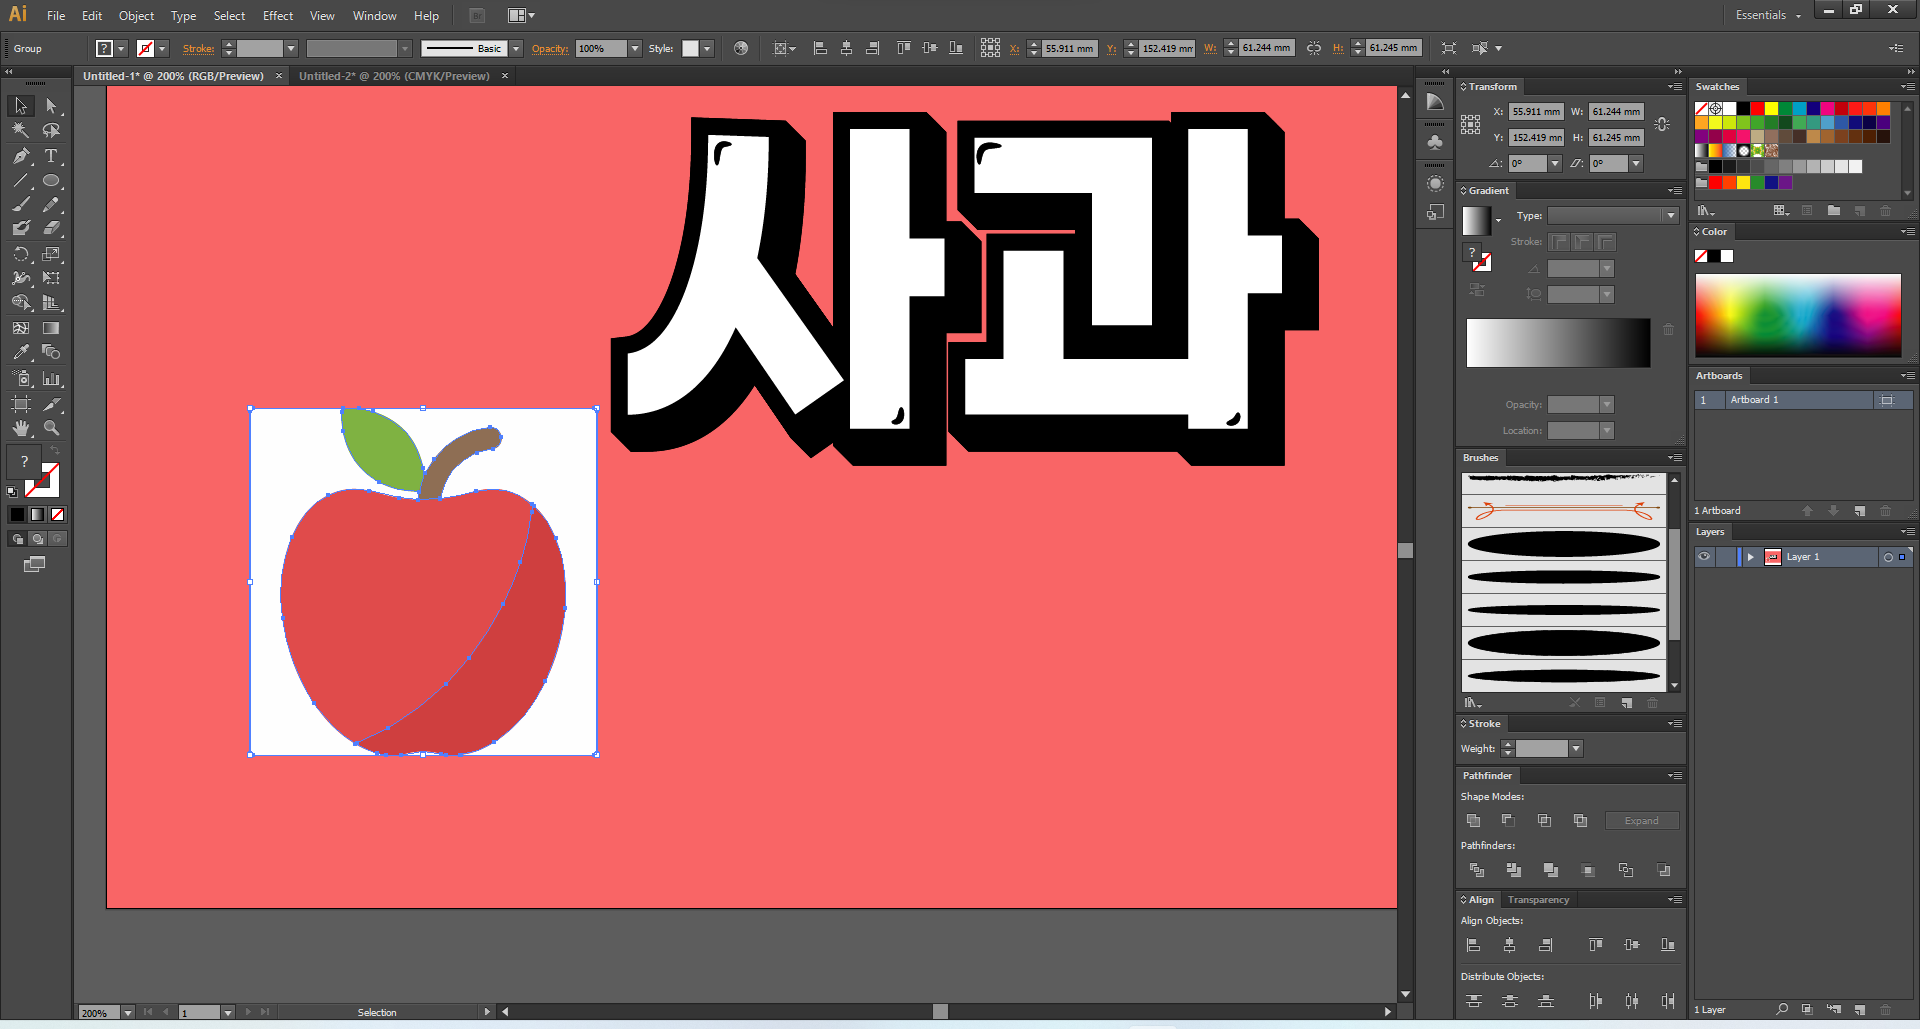The image size is (1920, 1029).
Task: Click the Unite shape mode in Pathfinder
Action: click(x=1473, y=821)
